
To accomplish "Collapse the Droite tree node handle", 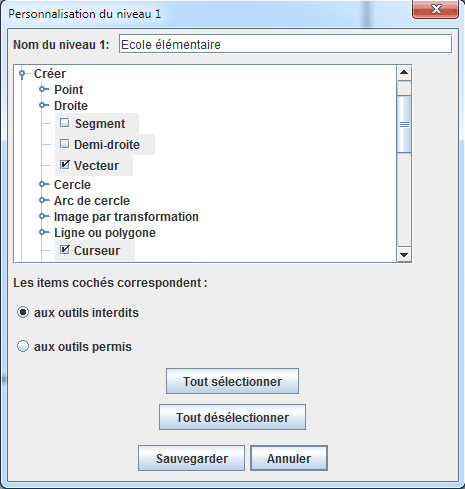I will pos(42,105).
